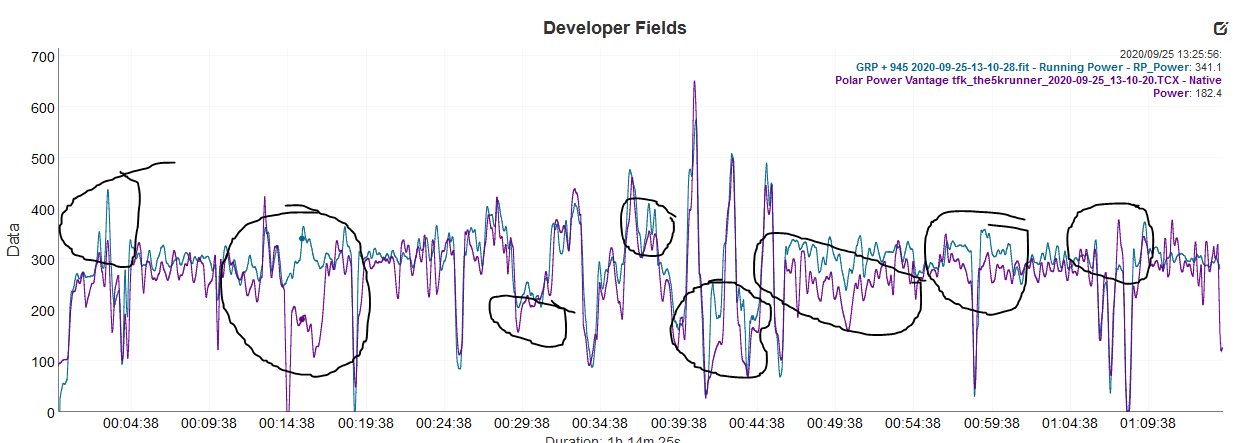Image resolution: width=1237 pixels, height=443 pixels.
Task: Click the 300 y-axis tick label
Action: coord(42,260)
